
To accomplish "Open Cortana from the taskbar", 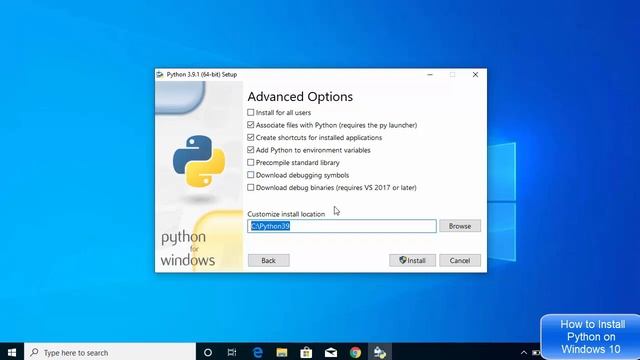I will (208, 352).
